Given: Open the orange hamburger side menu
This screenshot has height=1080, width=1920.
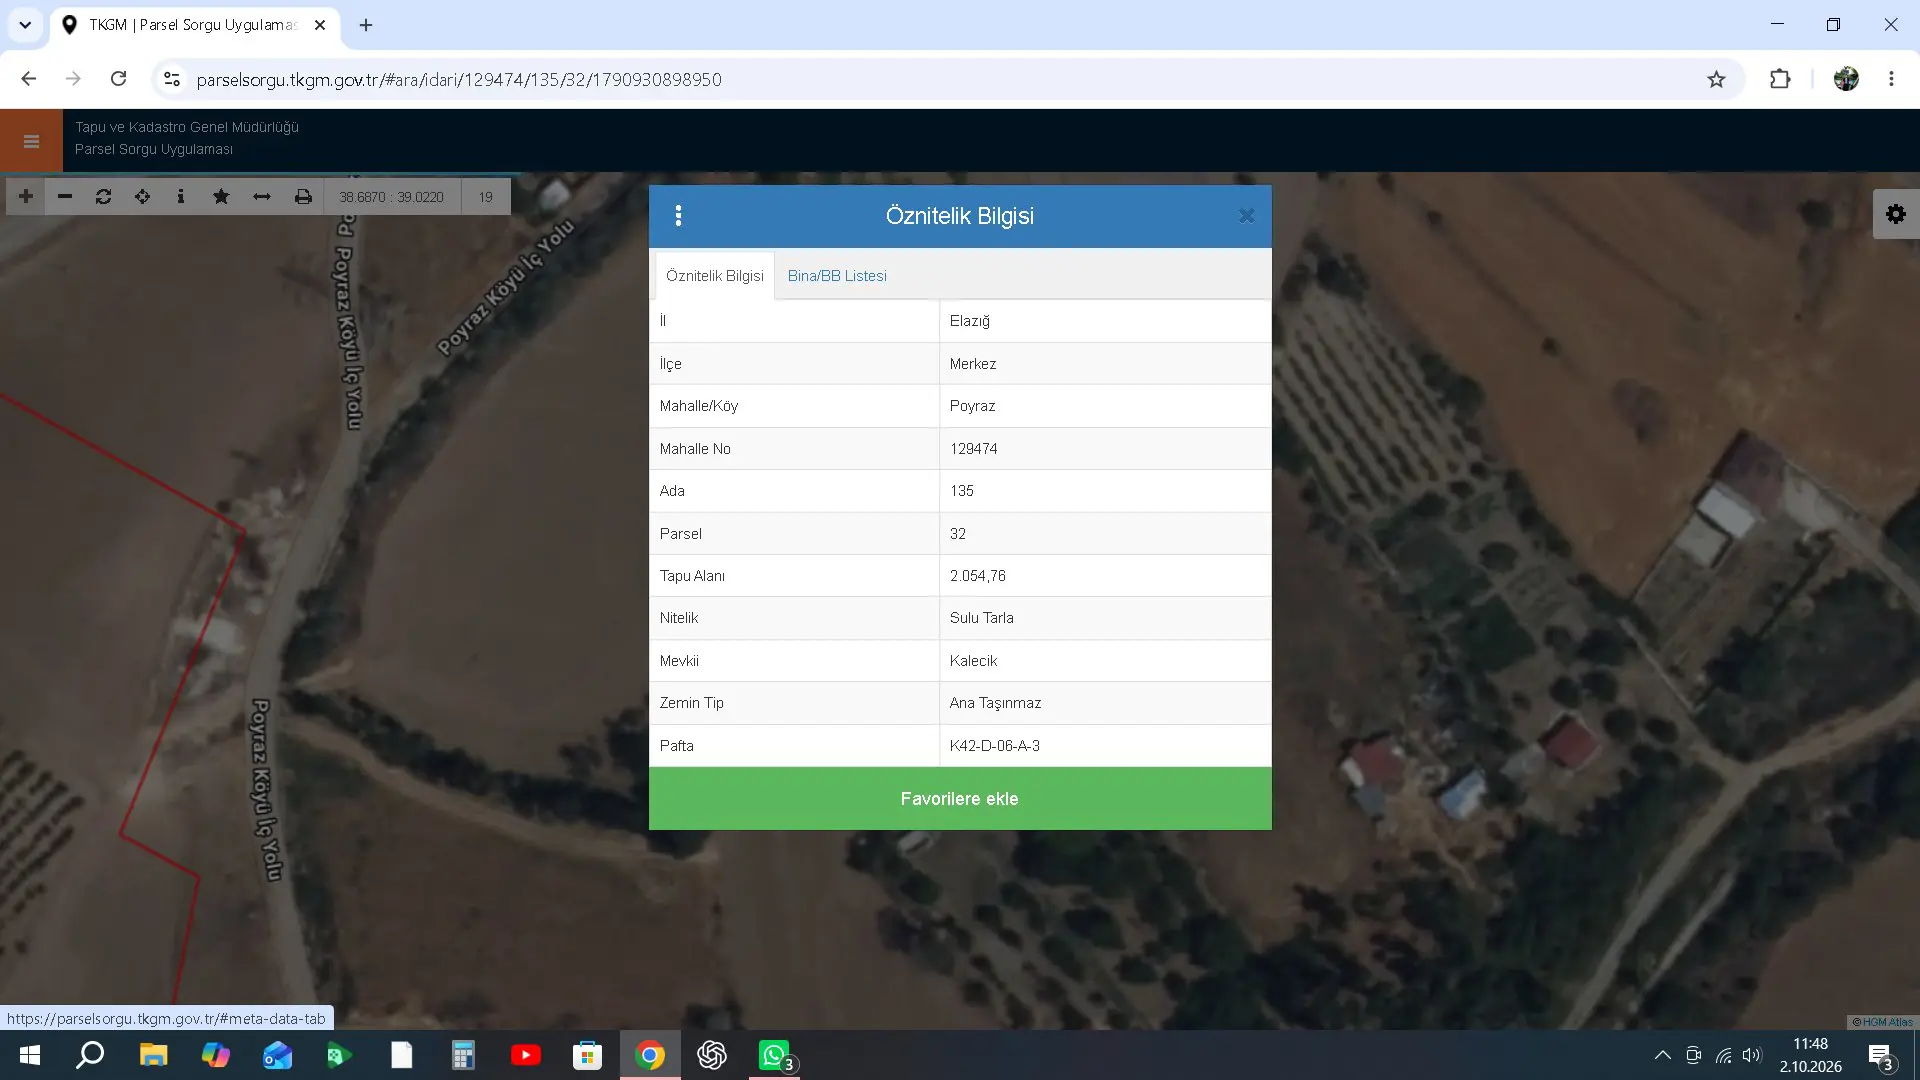Looking at the screenshot, I should click(31, 141).
